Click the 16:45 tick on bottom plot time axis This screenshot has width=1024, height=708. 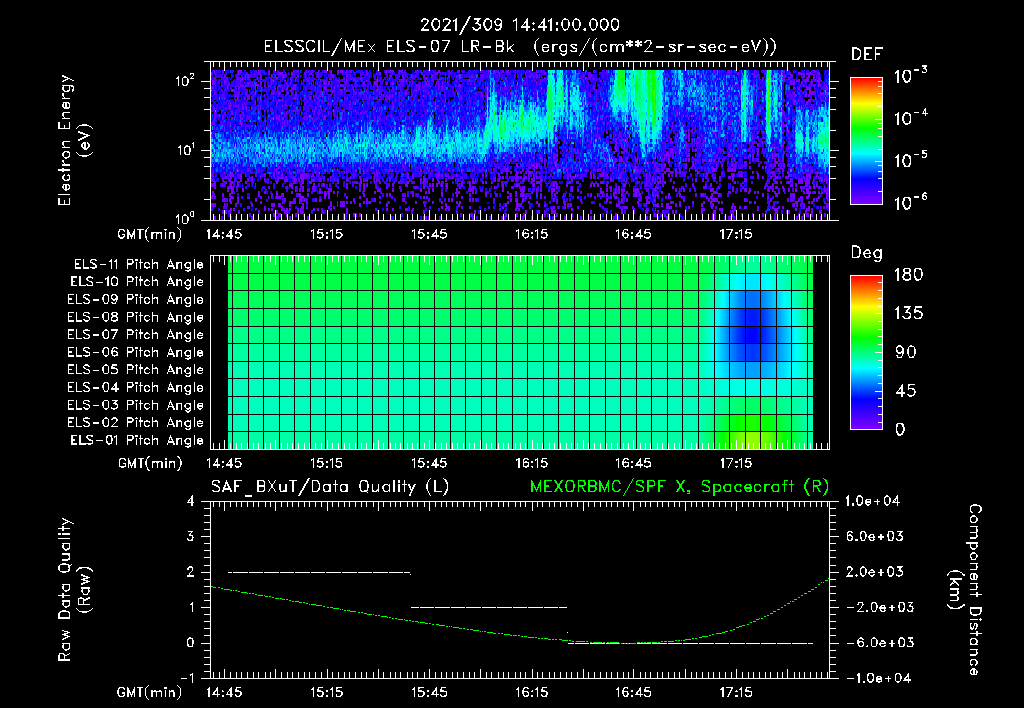click(633, 692)
